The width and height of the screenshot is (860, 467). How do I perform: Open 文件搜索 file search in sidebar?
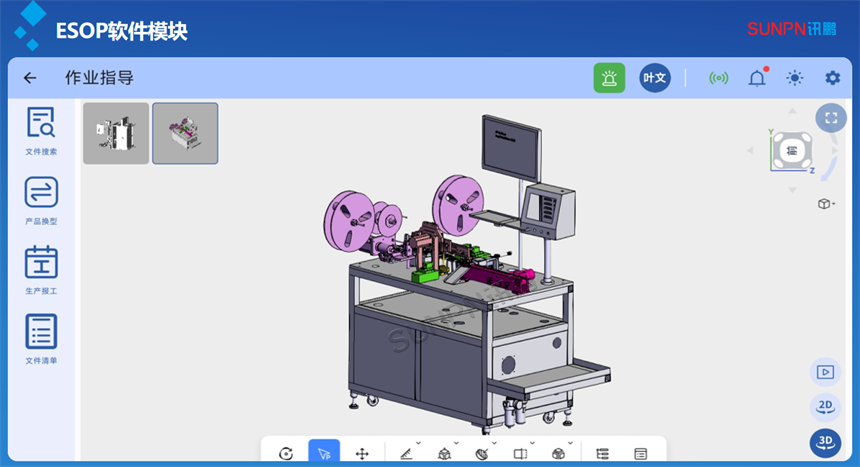[x=41, y=129]
